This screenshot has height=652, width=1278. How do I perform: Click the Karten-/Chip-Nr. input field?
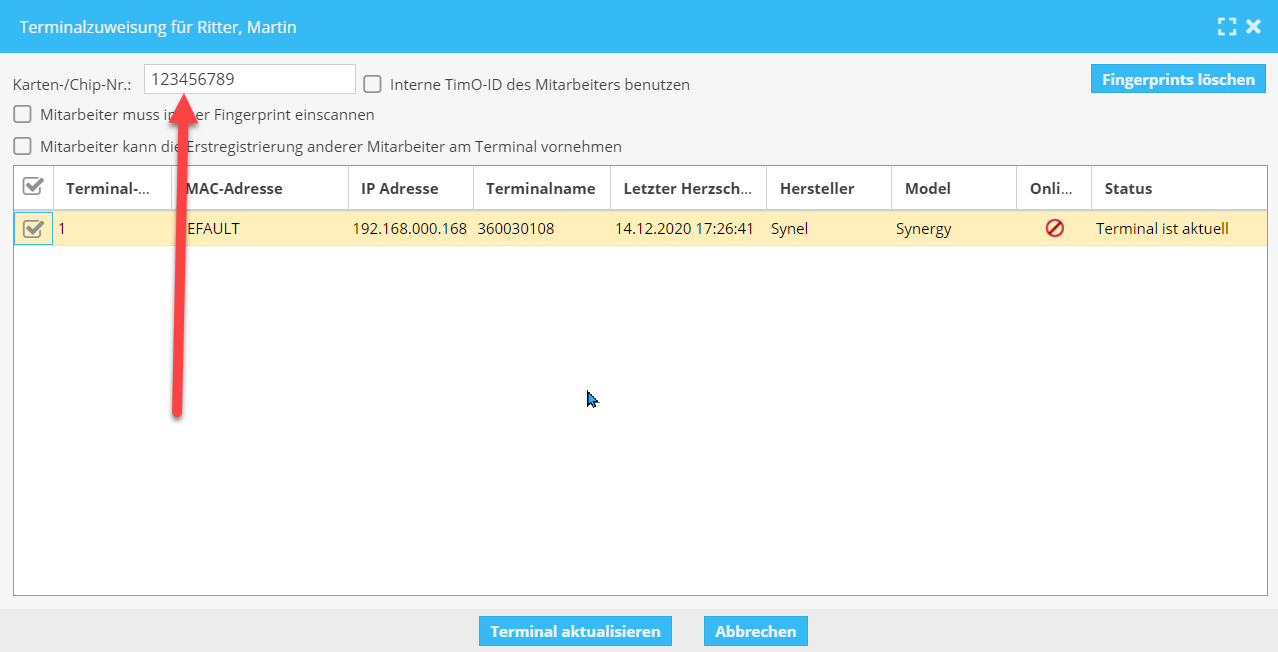coord(250,79)
